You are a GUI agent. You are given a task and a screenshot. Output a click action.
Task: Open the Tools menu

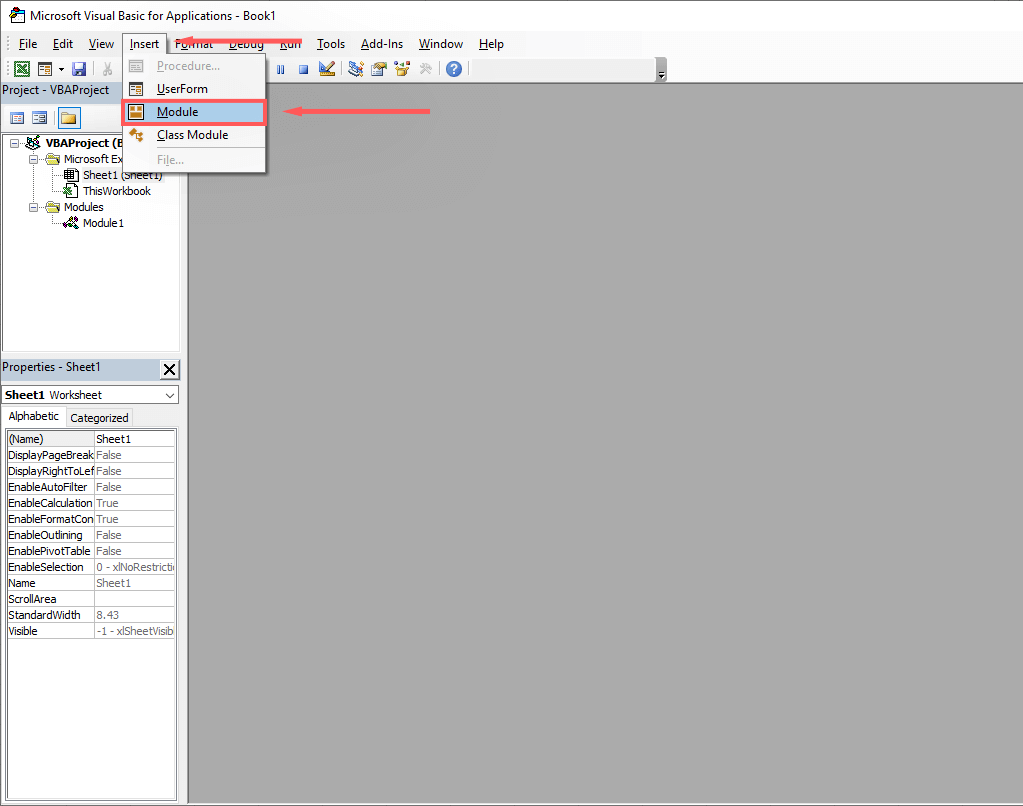(x=331, y=44)
